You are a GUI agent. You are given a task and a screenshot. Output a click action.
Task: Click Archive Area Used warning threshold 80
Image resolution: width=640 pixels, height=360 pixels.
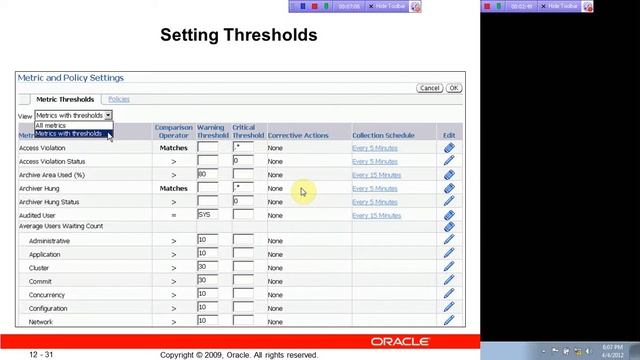coord(208,174)
